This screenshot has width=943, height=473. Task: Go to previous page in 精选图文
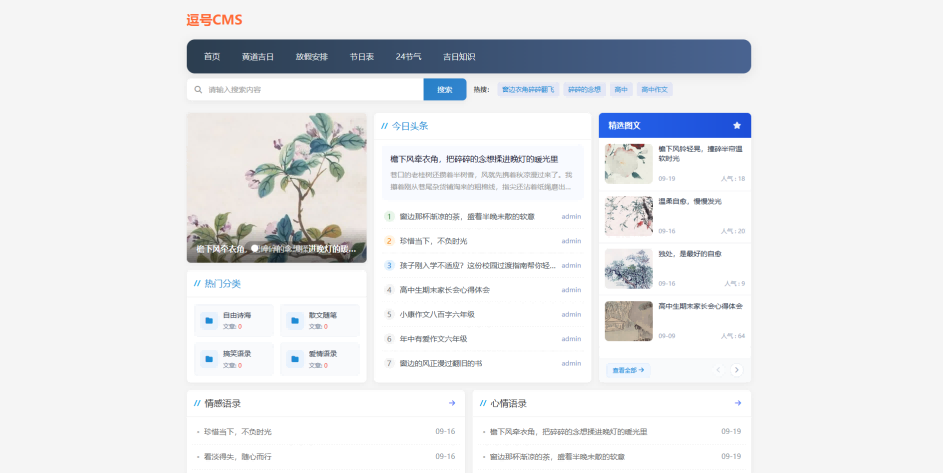tap(718, 370)
